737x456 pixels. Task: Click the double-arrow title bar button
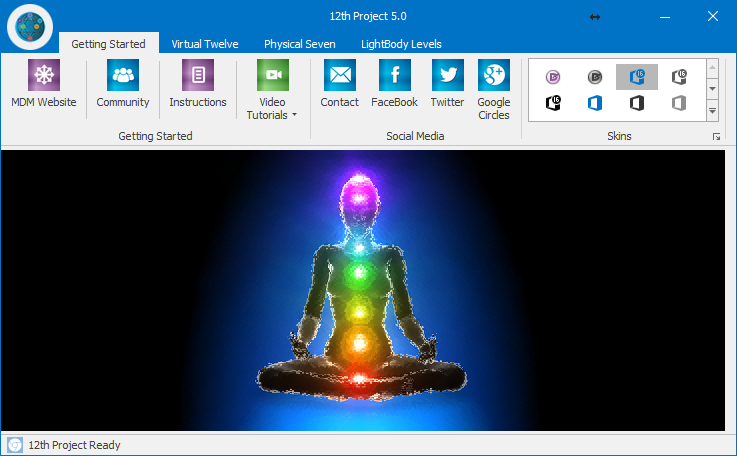tap(595, 17)
